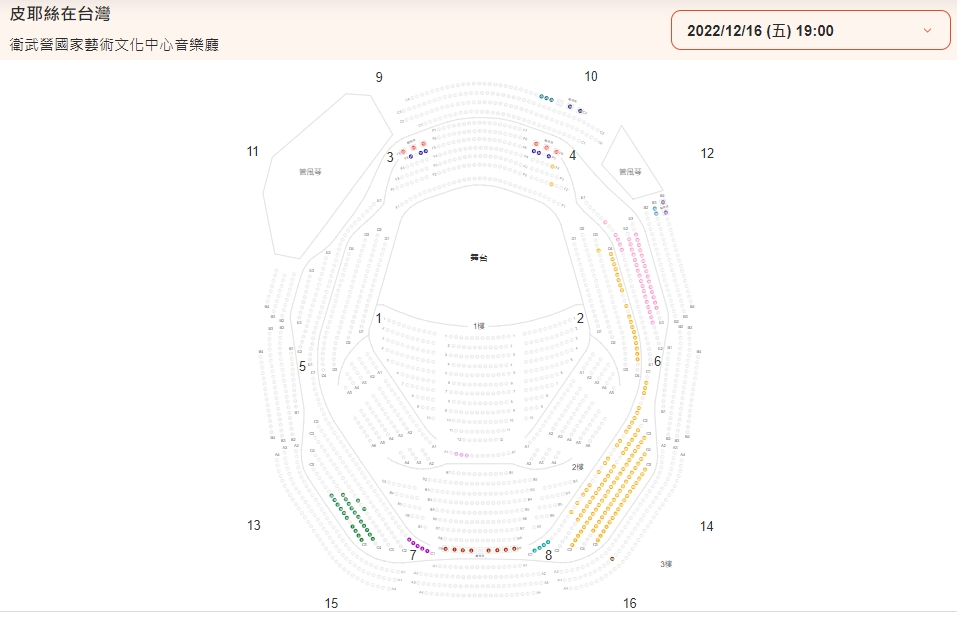Select the green seat block near section 13
Image resolution: width=957 pixels, height=618 pixels.
(x=352, y=517)
